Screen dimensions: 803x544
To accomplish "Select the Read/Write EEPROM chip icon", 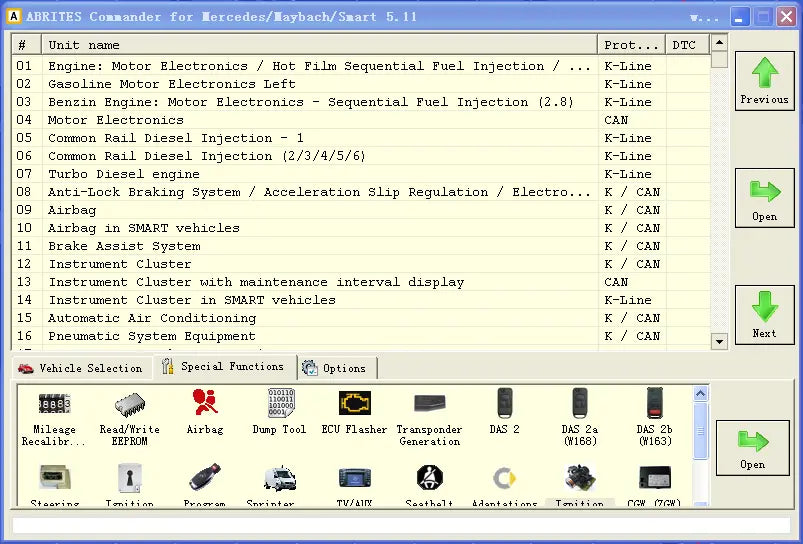I will click(130, 405).
